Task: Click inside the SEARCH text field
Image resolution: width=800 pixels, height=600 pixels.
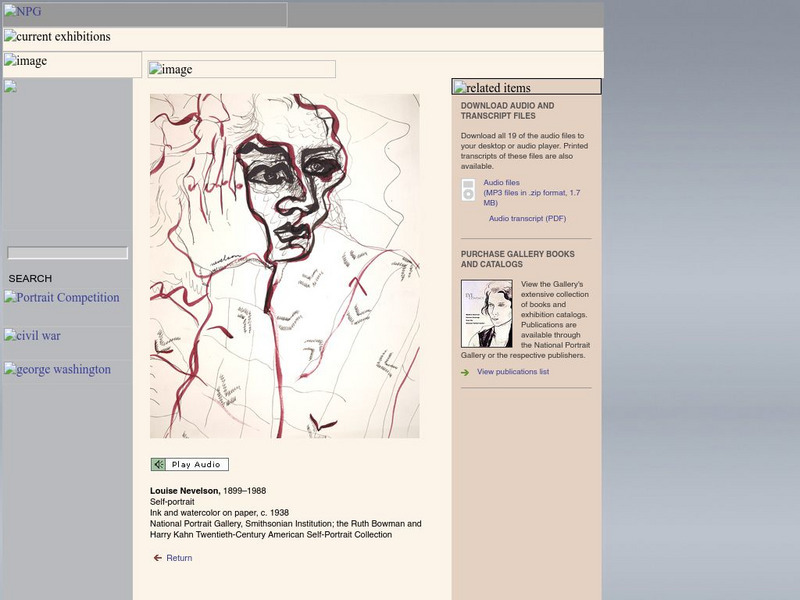Action: (x=67, y=253)
